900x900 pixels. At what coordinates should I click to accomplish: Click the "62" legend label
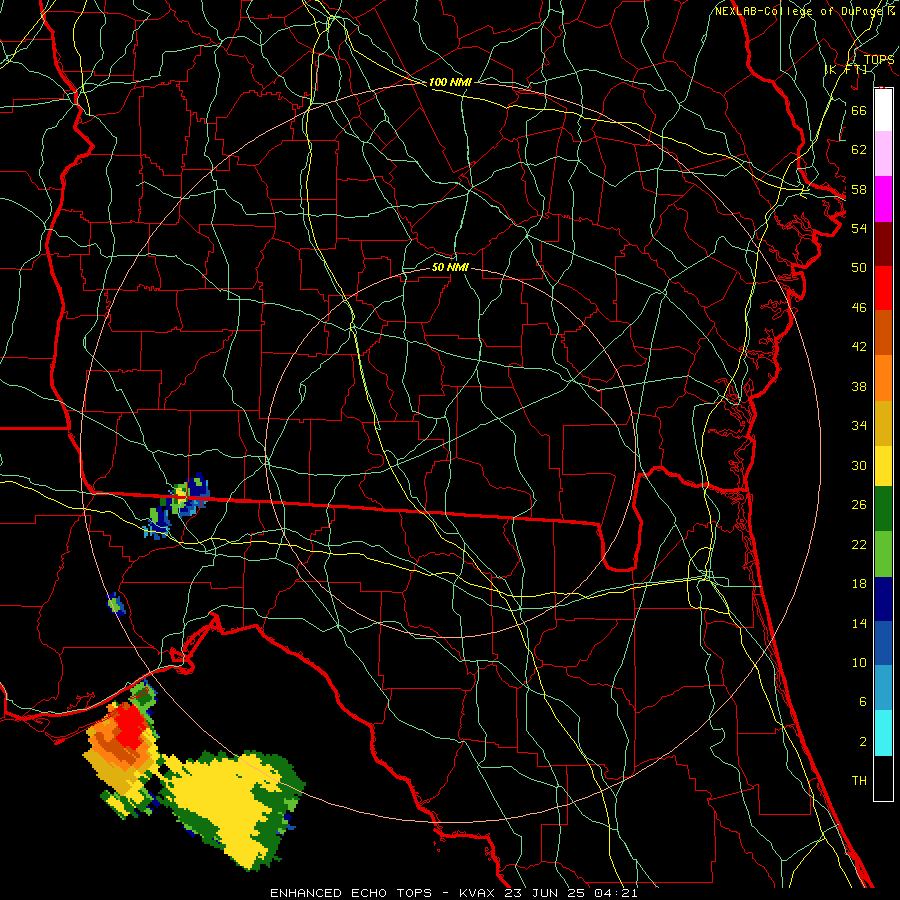(x=859, y=150)
